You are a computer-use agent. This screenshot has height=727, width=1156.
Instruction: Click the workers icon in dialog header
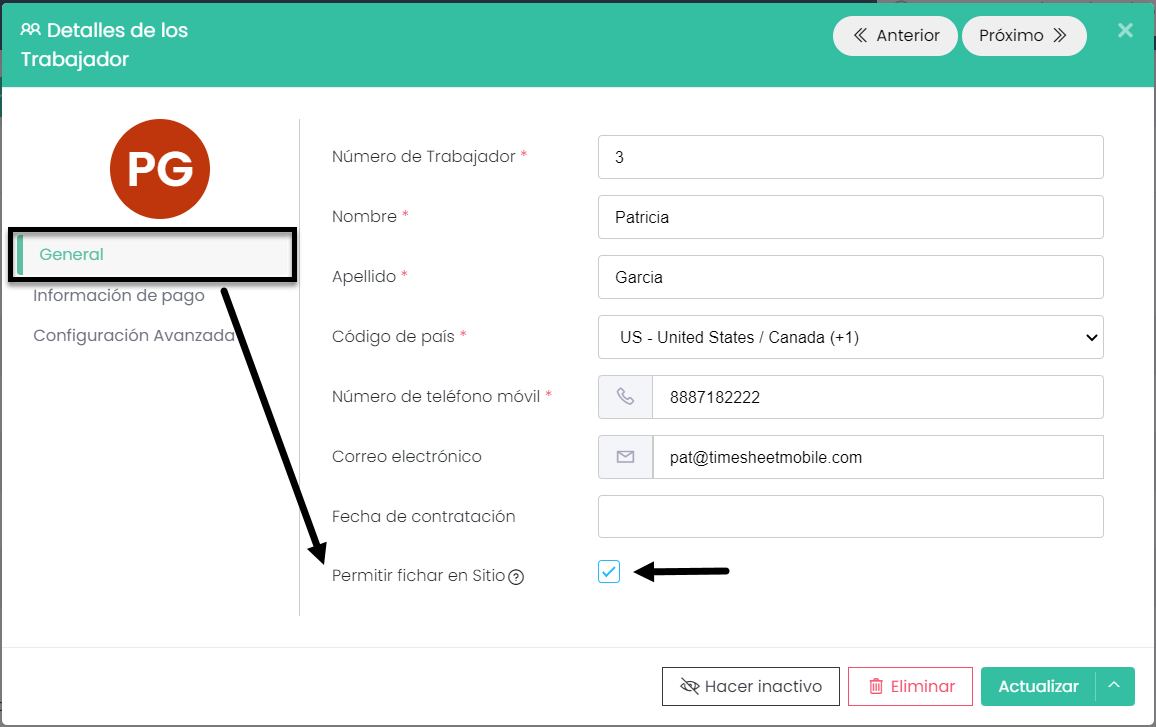click(x=31, y=30)
